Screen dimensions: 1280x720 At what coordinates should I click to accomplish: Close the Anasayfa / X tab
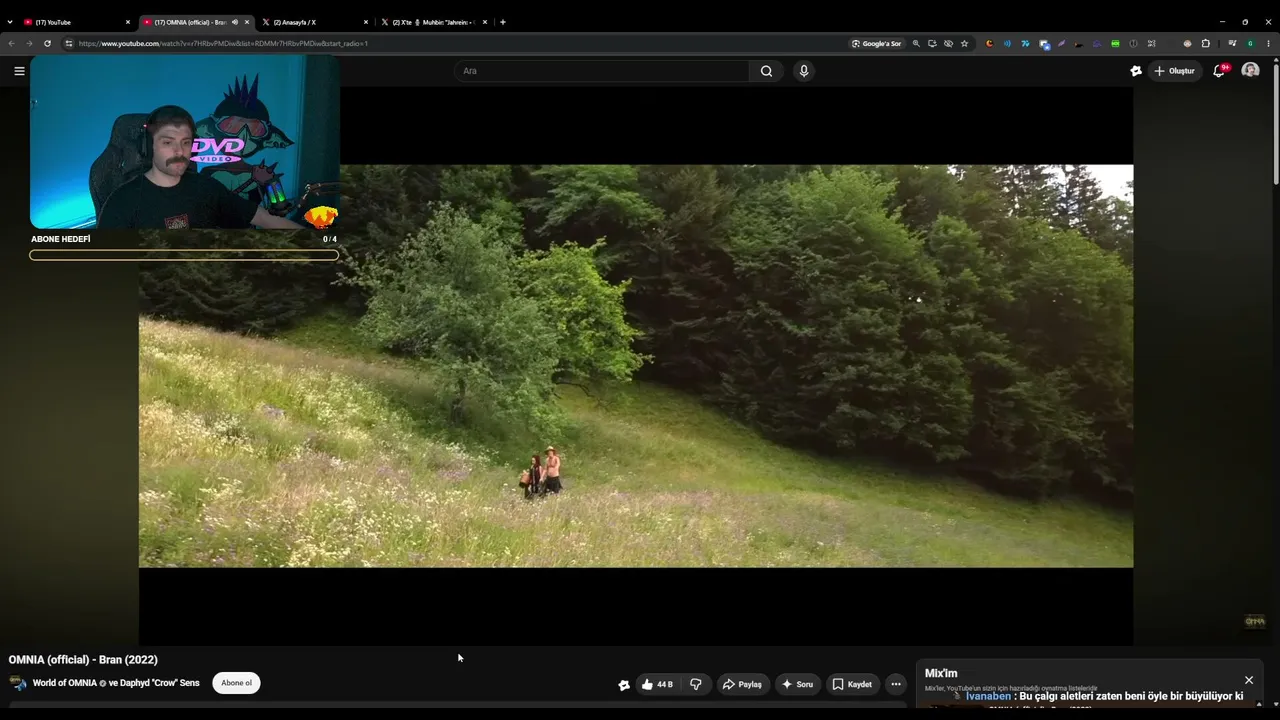pyautogui.click(x=365, y=22)
